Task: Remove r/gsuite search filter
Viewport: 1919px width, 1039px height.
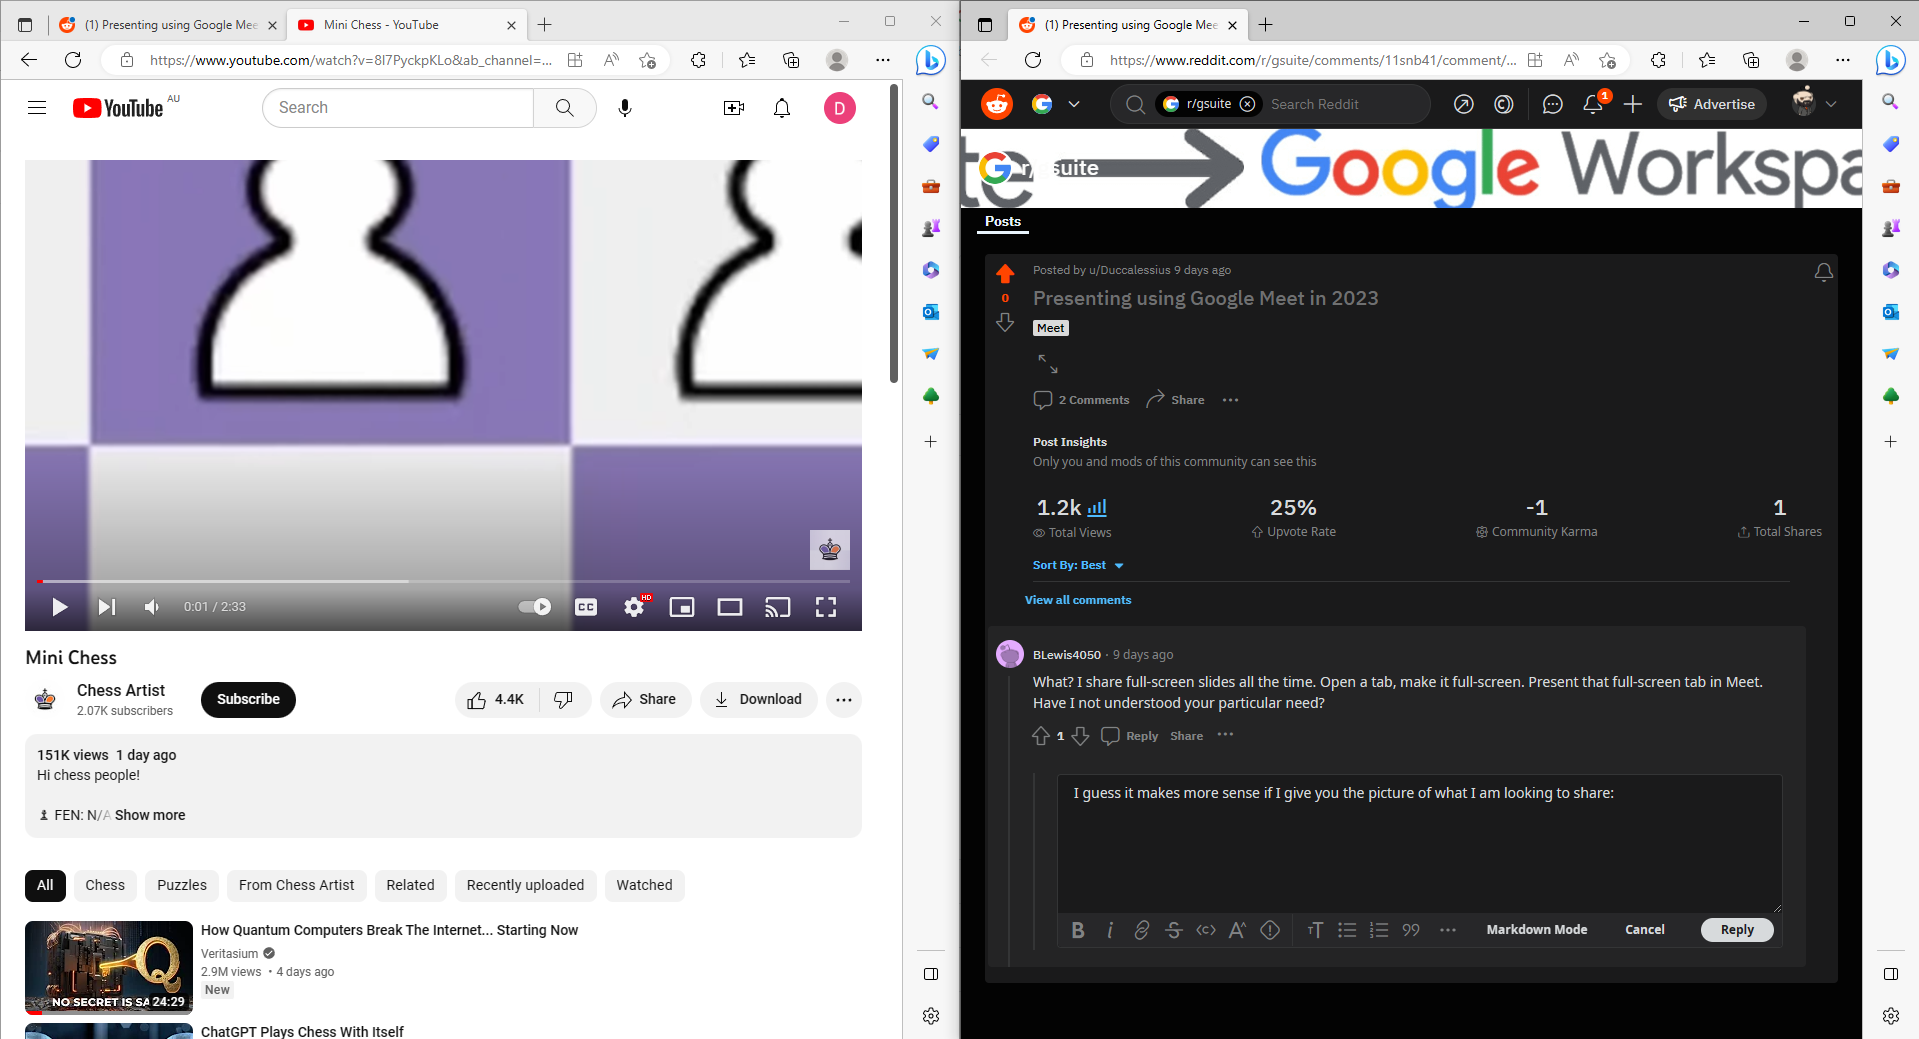Action: click(1247, 104)
